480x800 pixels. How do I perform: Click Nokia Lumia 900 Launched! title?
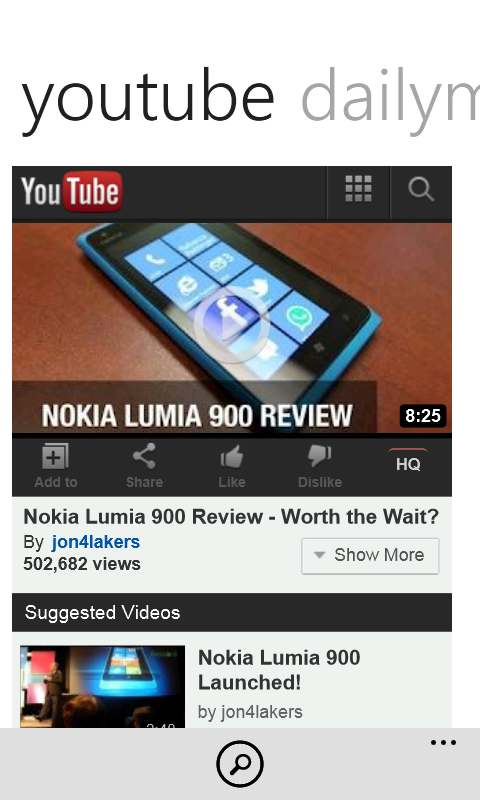pyautogui.click(x=279, y=669)
